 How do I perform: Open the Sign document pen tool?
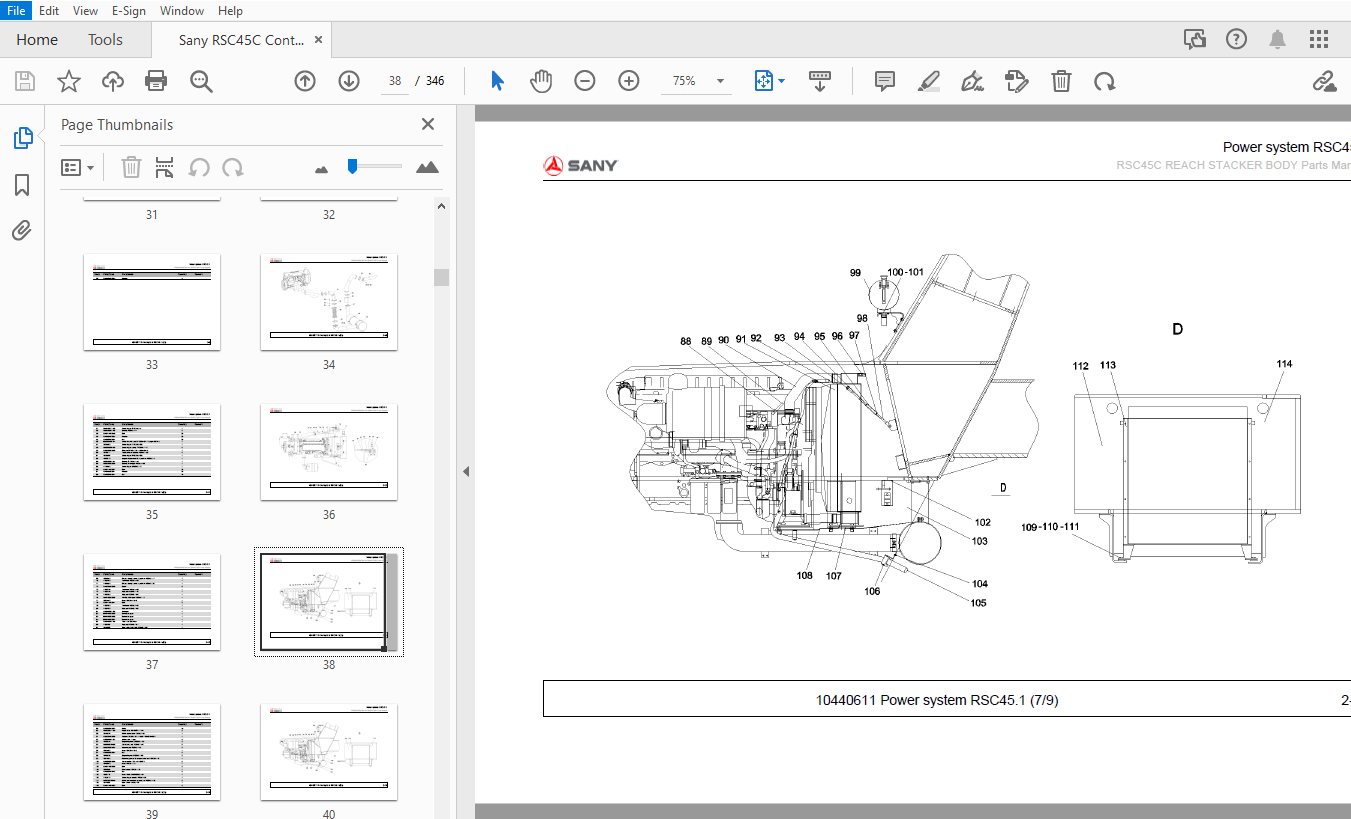click(973, 81)
